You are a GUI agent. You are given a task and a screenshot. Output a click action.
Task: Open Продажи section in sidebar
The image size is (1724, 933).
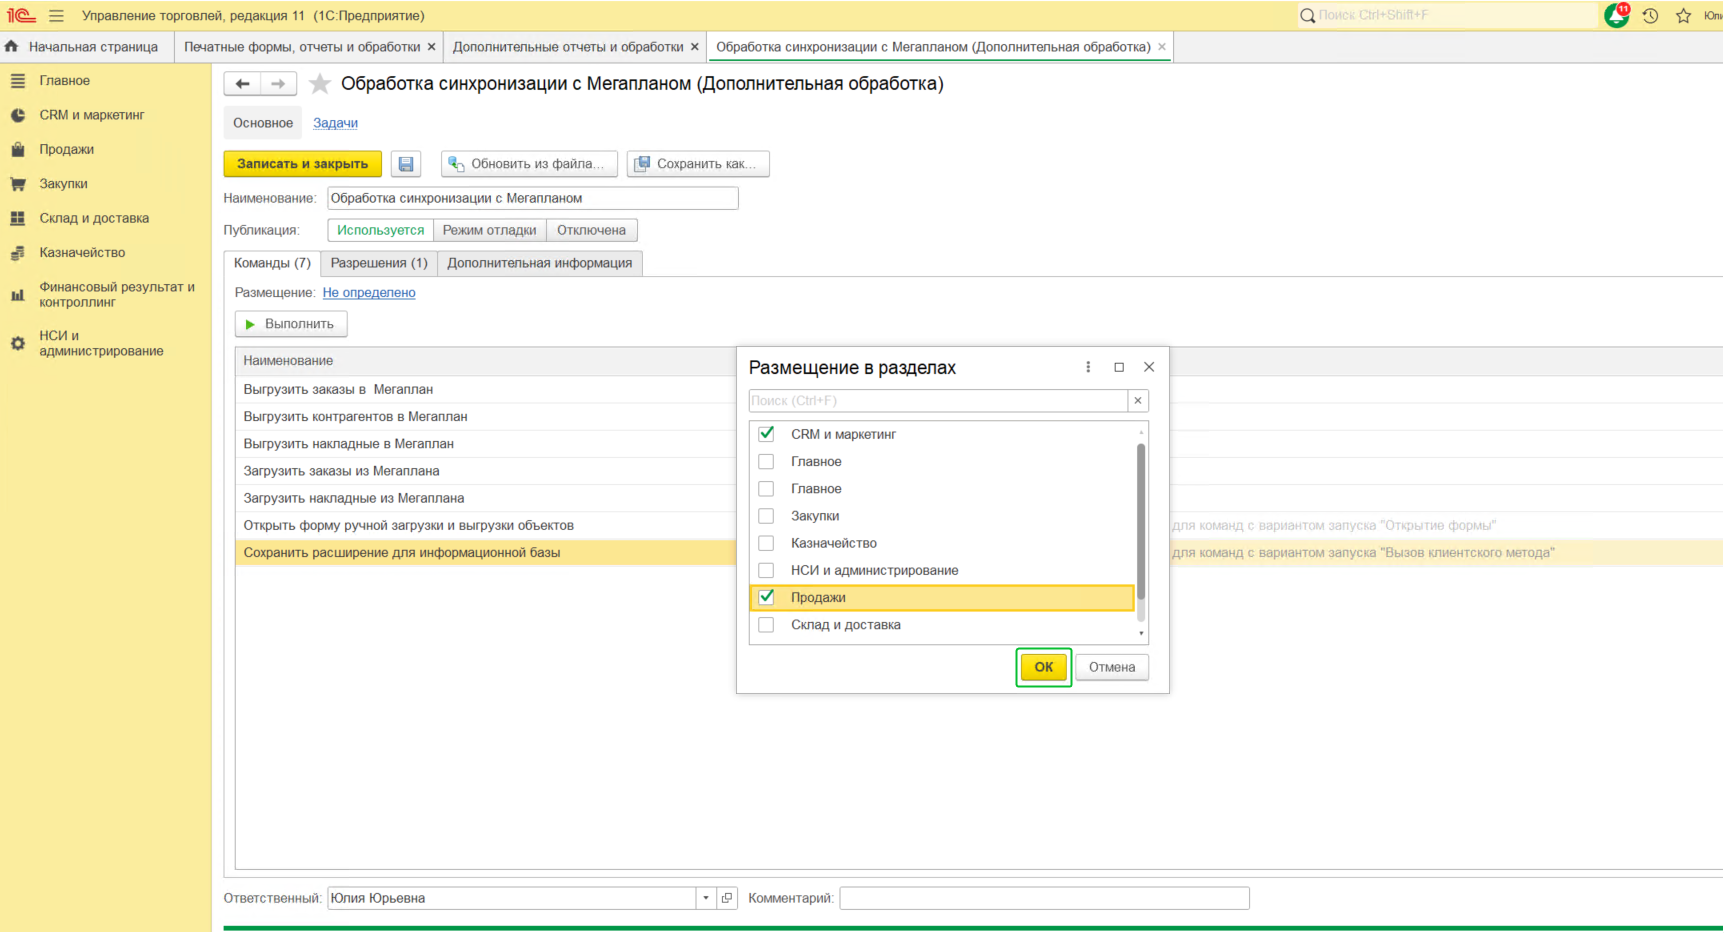click(66, 149)
